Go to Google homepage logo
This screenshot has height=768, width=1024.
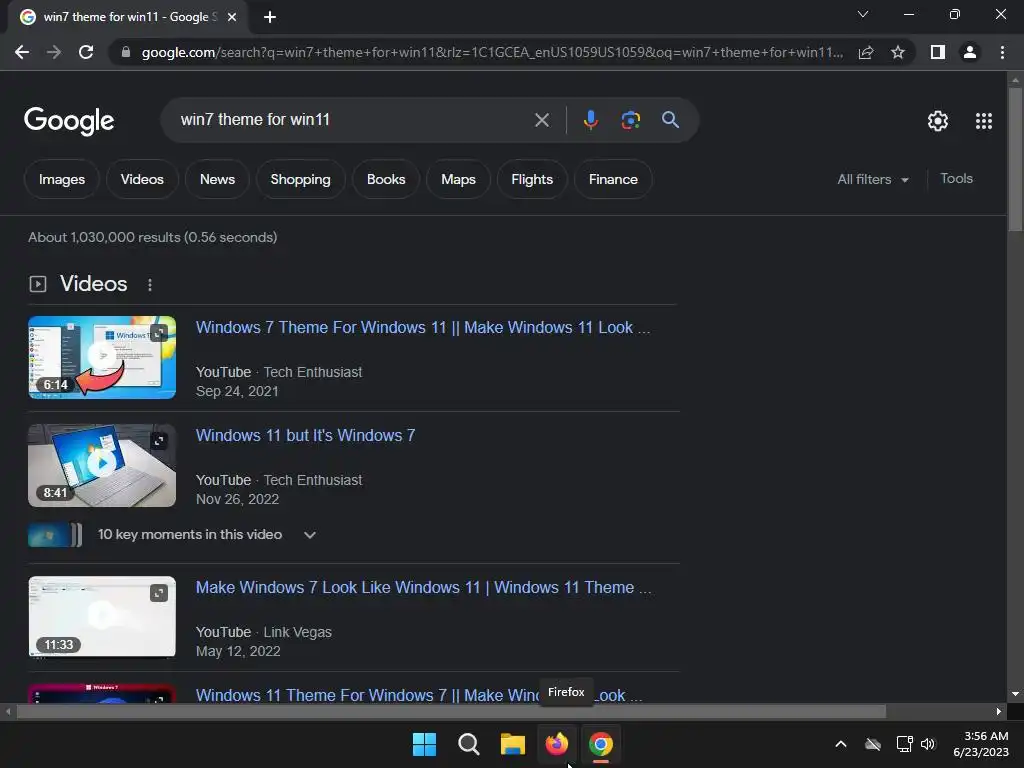pos(69,121)
